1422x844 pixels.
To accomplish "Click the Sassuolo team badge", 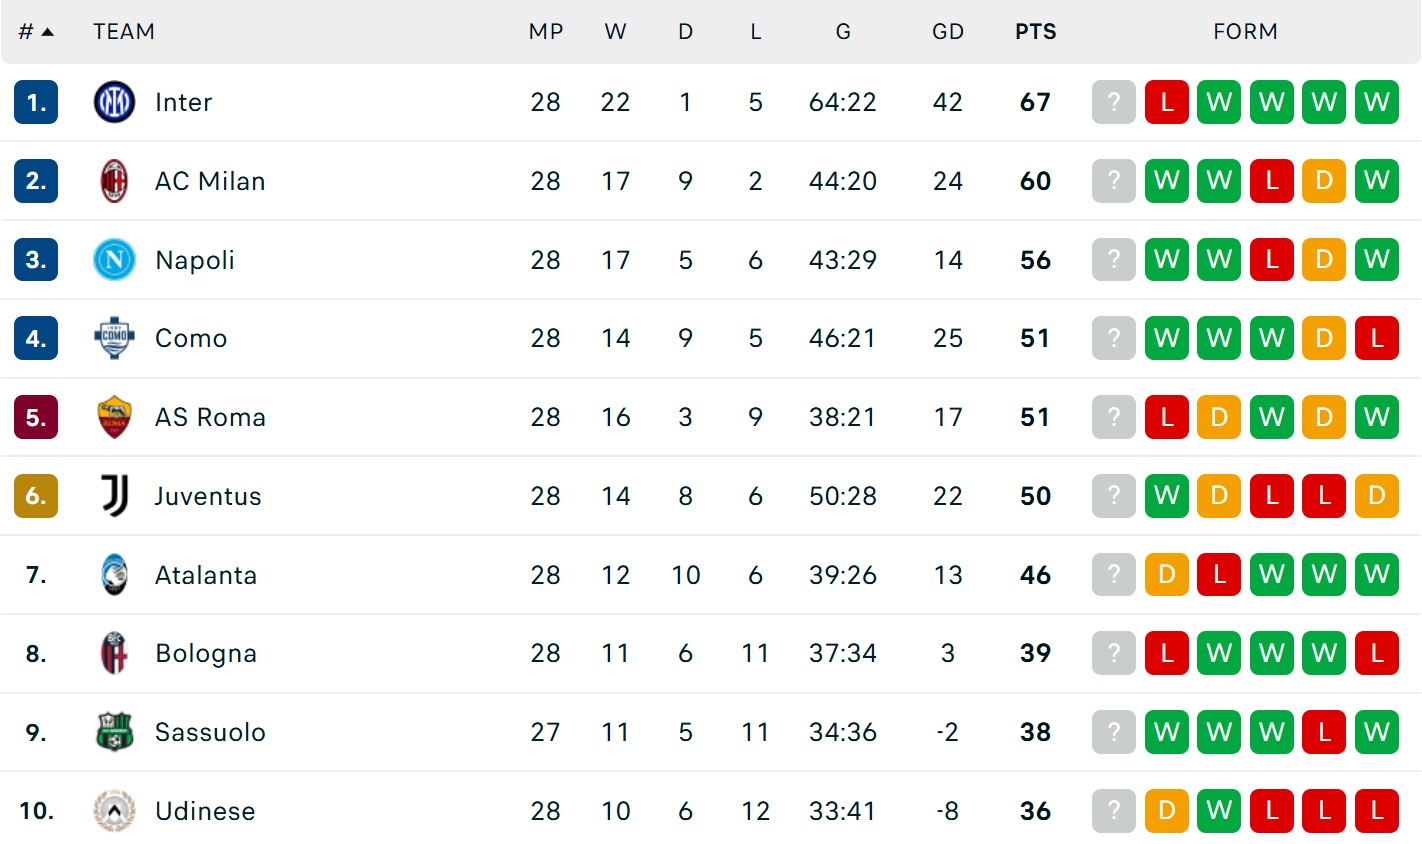I will [114, 732].
